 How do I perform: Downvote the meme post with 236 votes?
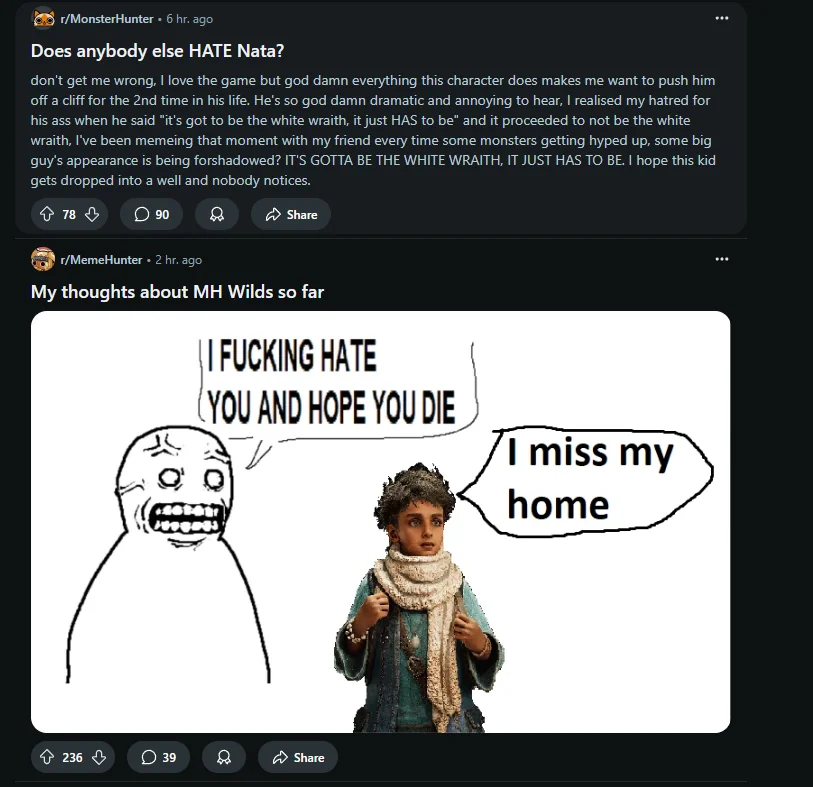point(99,757)
